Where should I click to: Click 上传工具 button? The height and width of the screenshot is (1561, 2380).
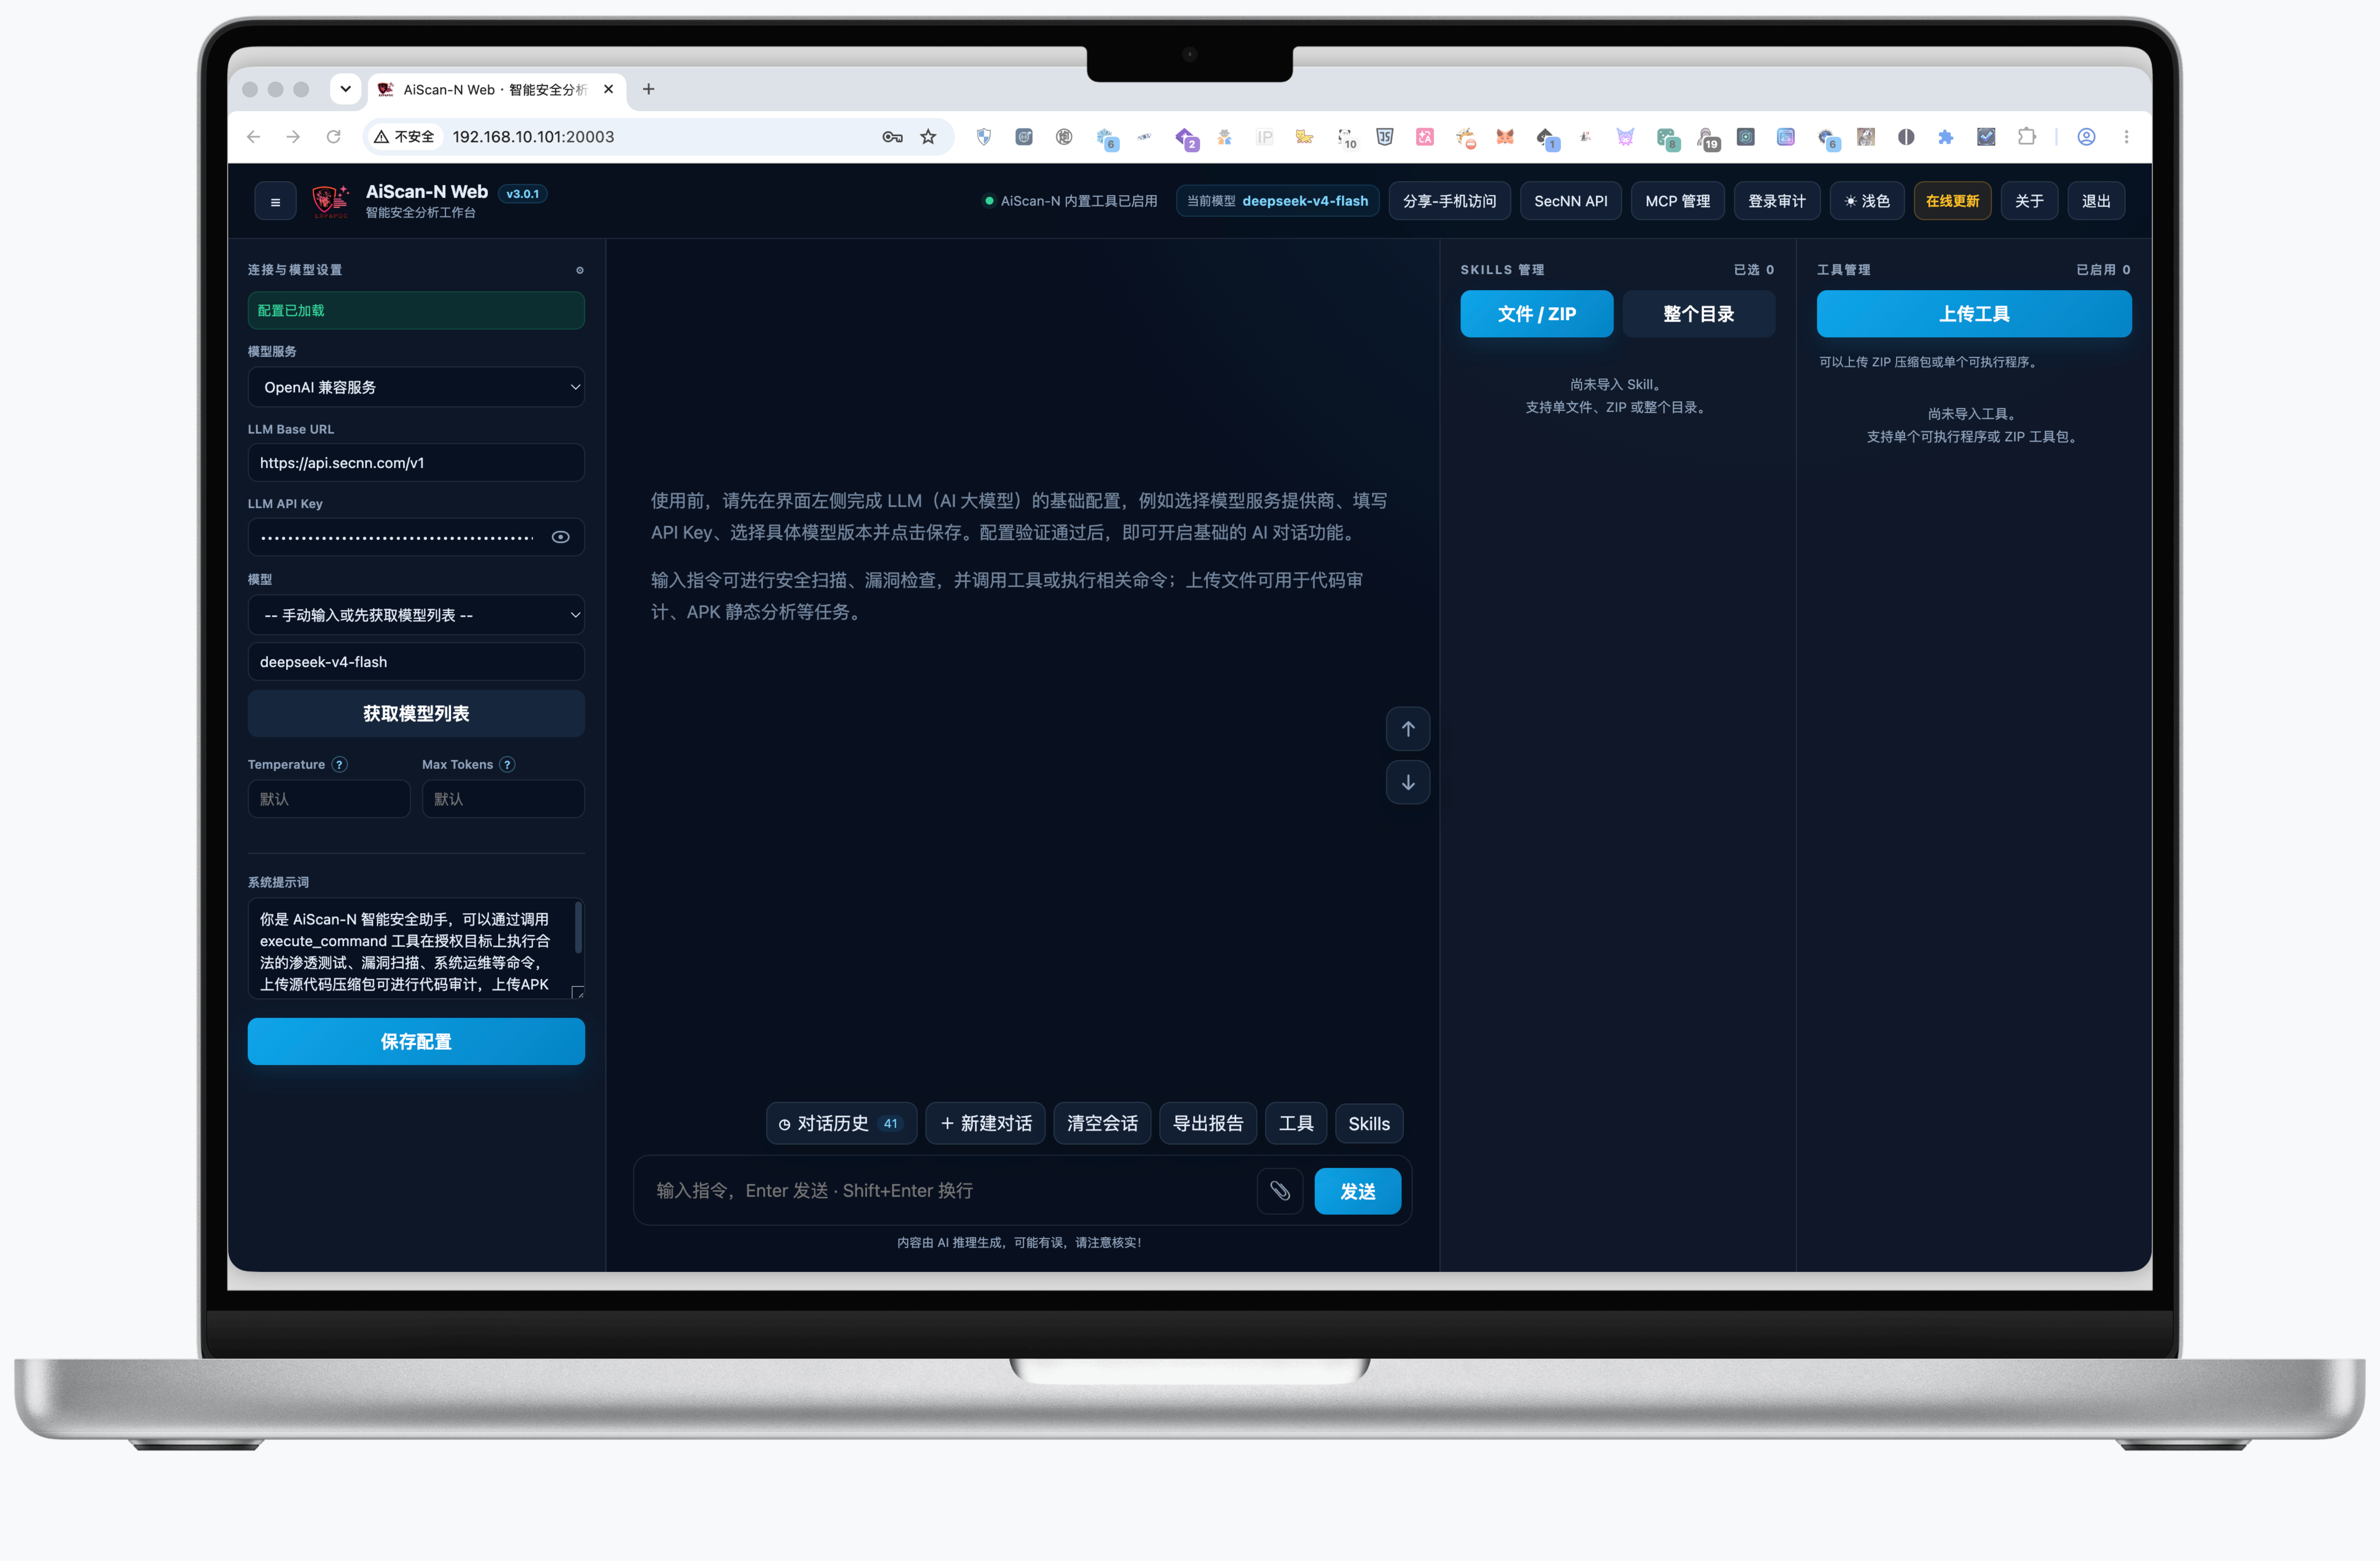(x=1973, y=314)
